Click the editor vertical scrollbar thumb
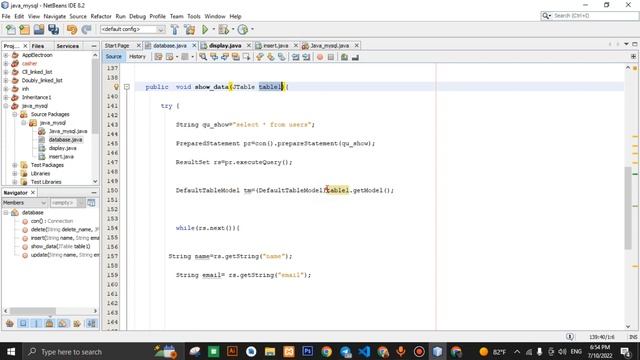The height and width of the screenshot is (360, 640). point(628,208)
